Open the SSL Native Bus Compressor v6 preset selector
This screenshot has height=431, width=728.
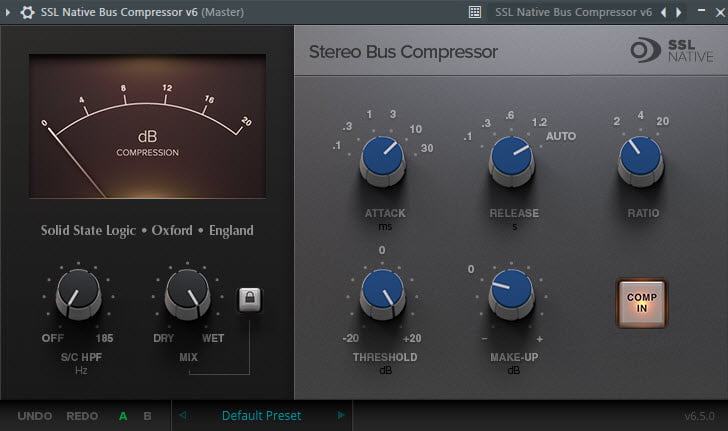coord(573,12)
